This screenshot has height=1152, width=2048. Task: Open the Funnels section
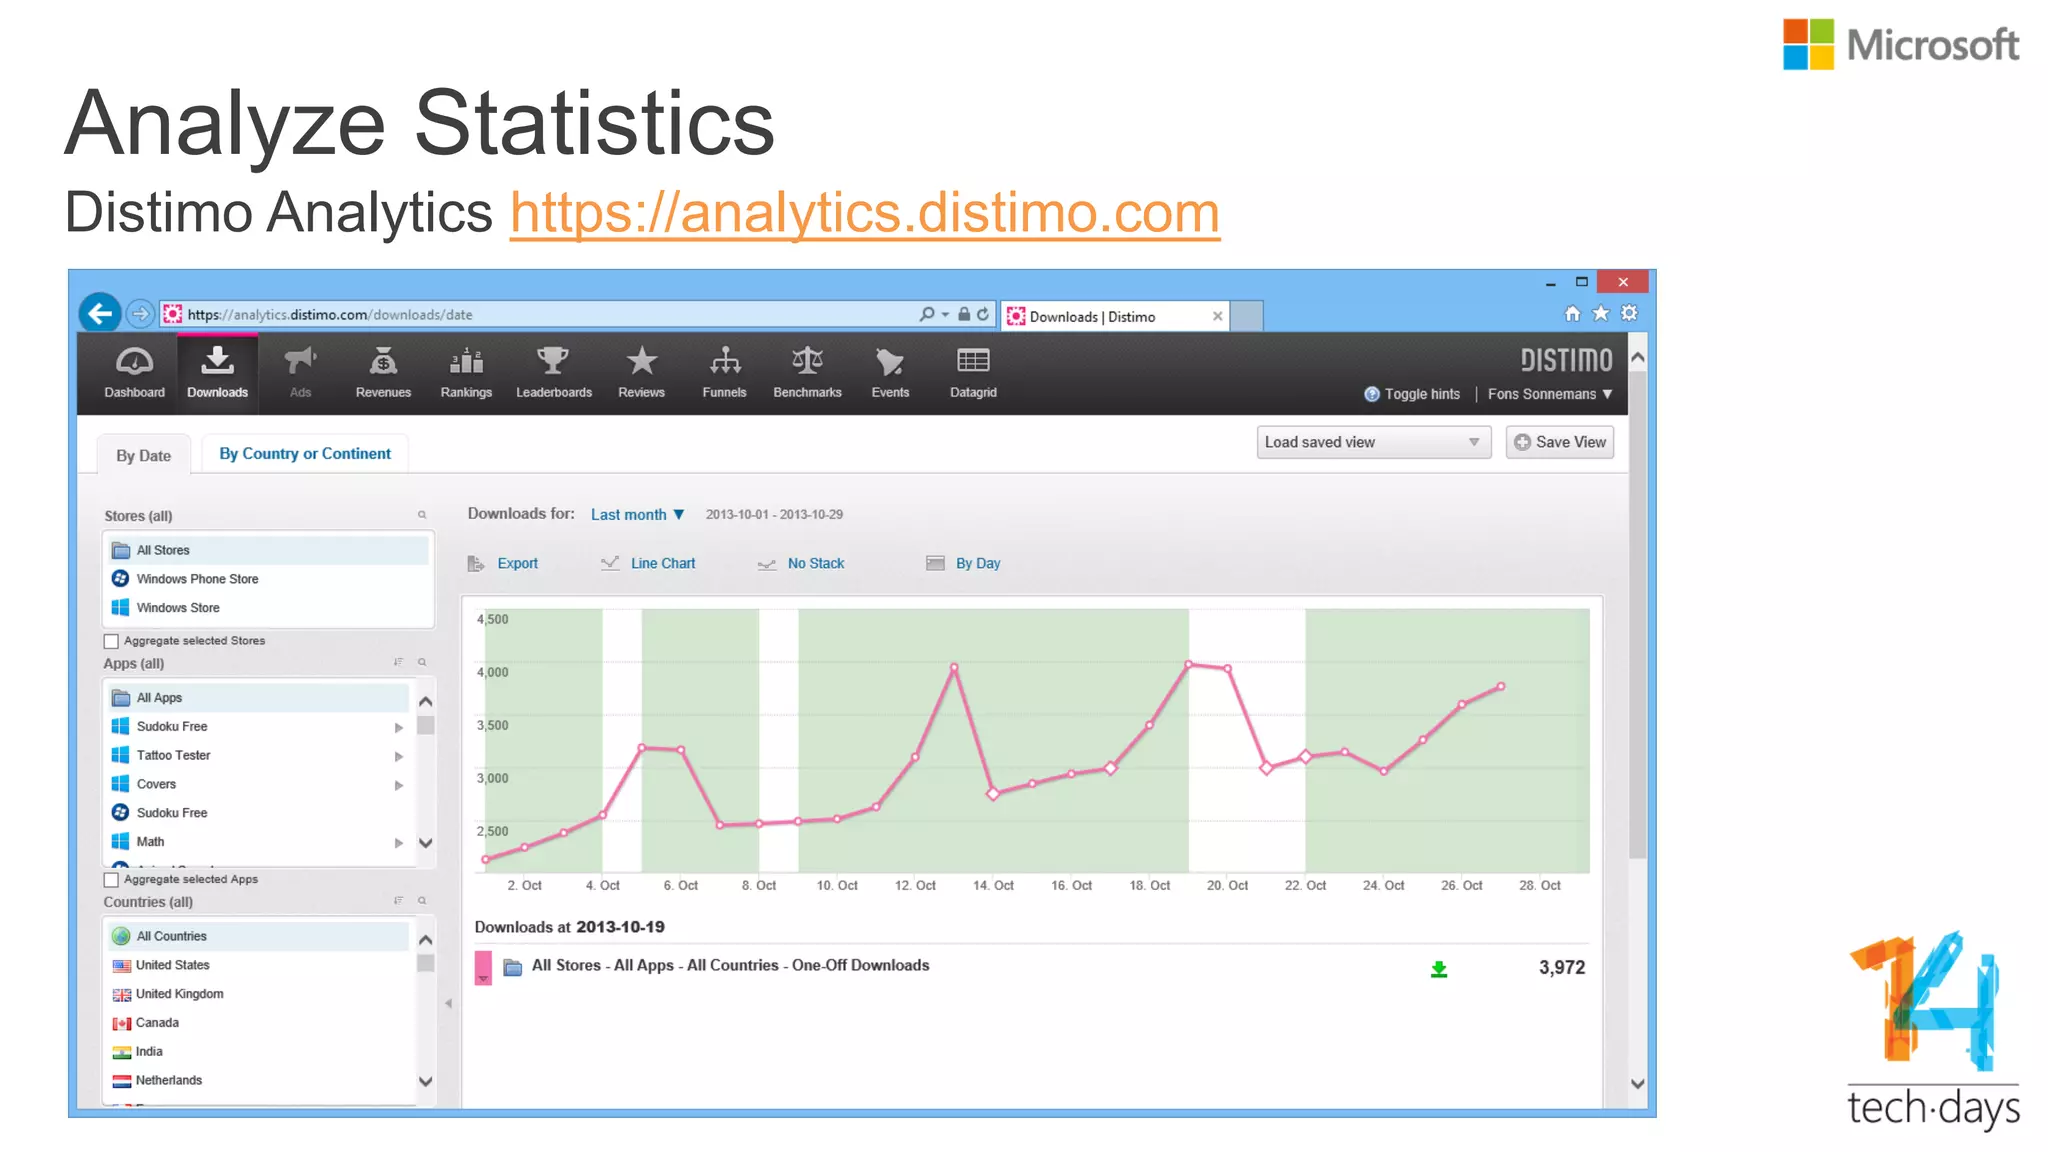click(x=724, y=373)
